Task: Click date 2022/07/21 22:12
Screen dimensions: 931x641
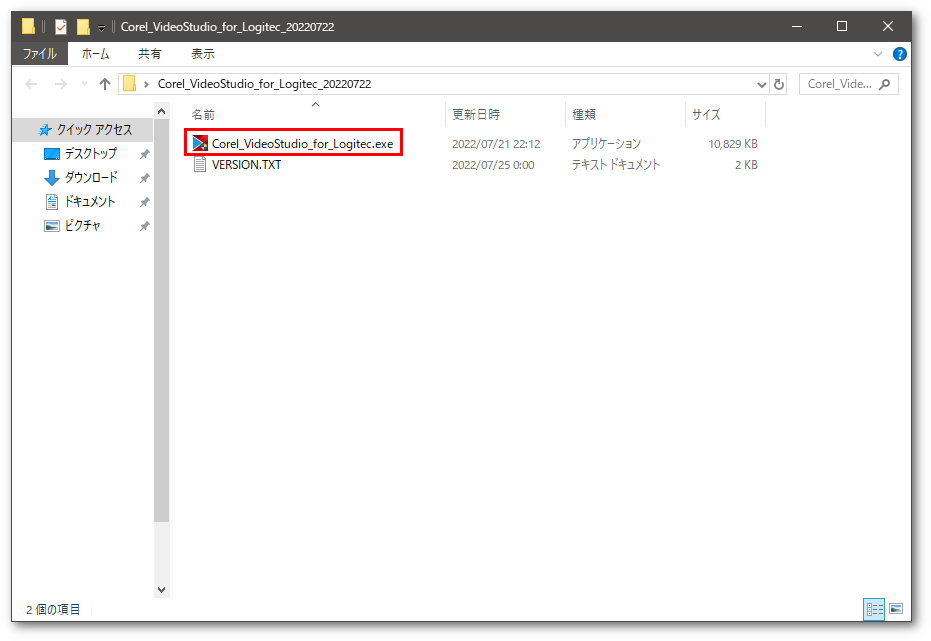Action: point(496,144)
